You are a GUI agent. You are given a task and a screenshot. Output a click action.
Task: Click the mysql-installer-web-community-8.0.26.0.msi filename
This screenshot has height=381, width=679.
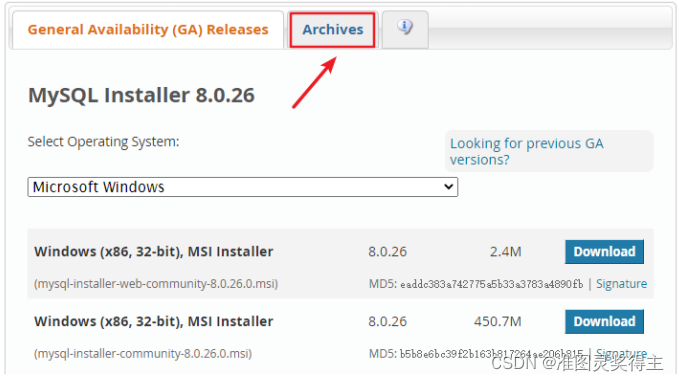(x=156, y=284)
